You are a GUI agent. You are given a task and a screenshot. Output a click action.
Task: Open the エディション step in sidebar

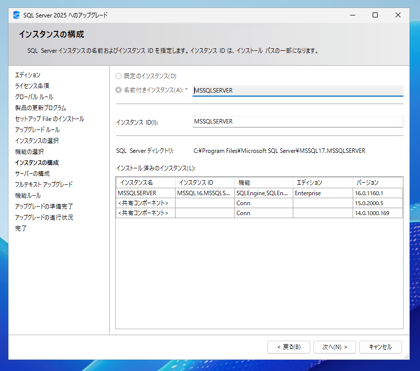pos(27,75)
